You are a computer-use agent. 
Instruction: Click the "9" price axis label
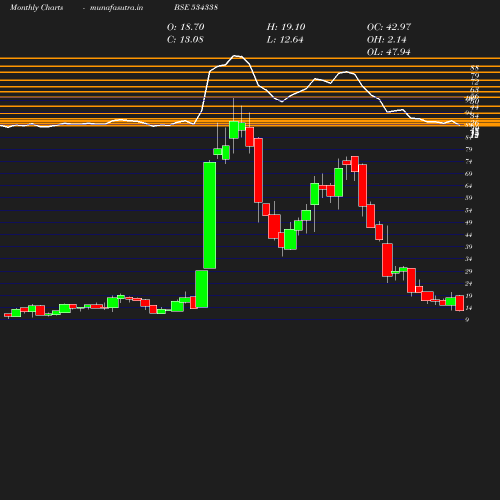(x=467, y=320)
